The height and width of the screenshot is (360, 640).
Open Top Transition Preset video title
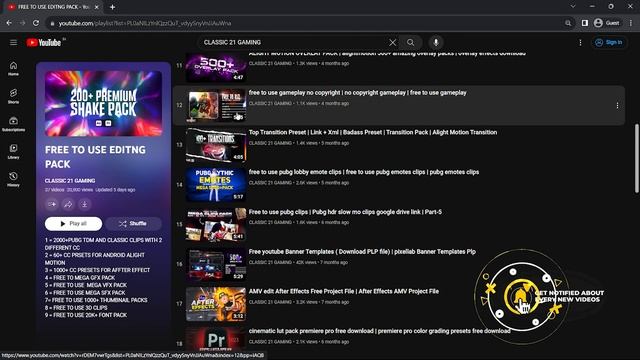point(373,132)
